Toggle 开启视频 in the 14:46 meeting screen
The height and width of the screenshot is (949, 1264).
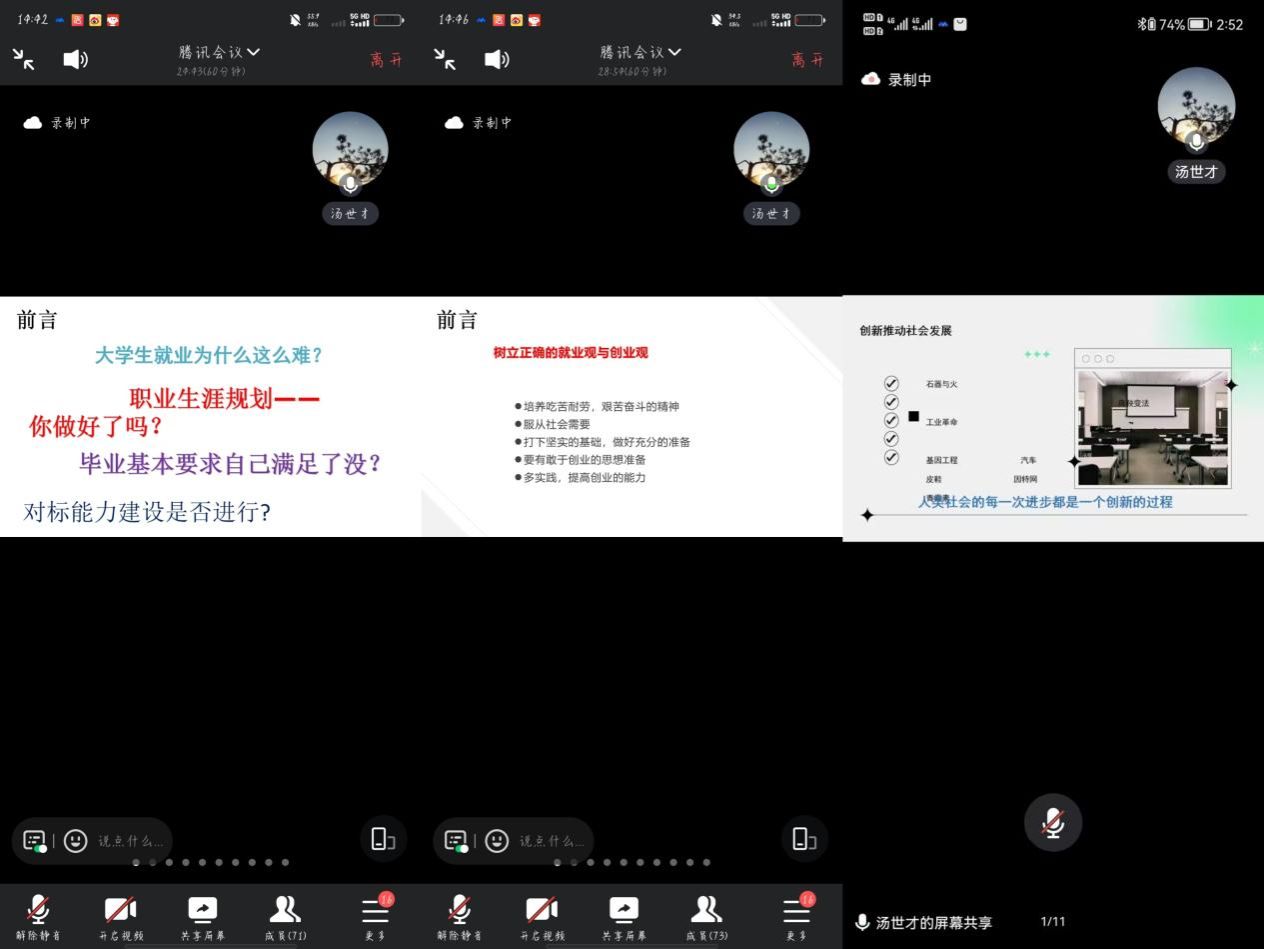click(x=541, y=916)
